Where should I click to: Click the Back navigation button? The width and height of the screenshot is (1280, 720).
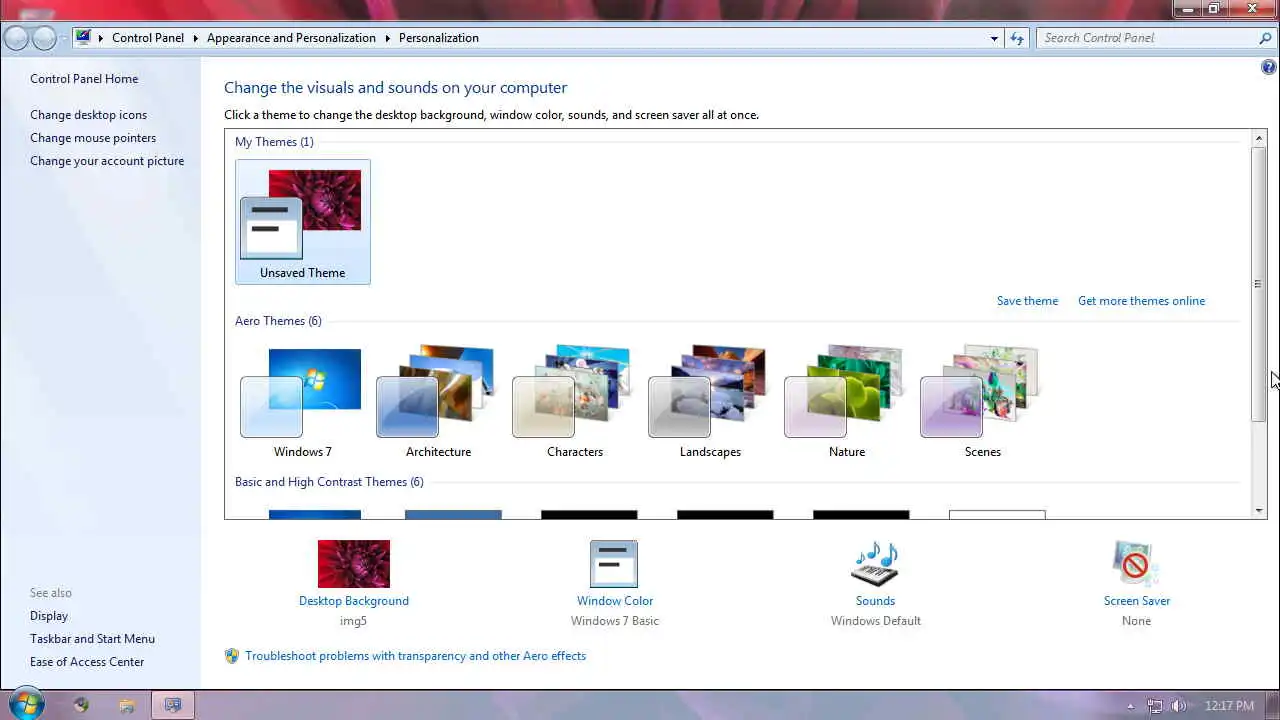(16, 38)
